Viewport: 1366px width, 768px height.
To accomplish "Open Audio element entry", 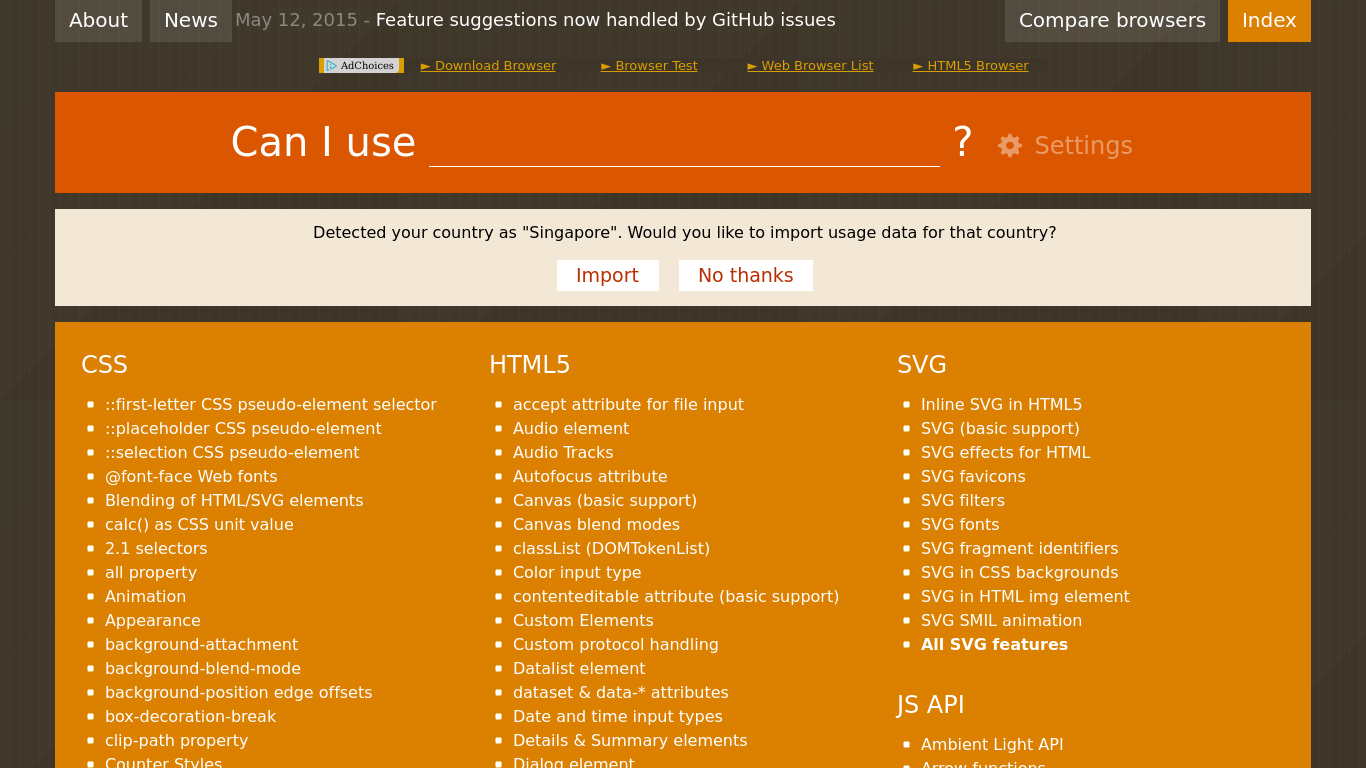I will click(x=571, y=429).
